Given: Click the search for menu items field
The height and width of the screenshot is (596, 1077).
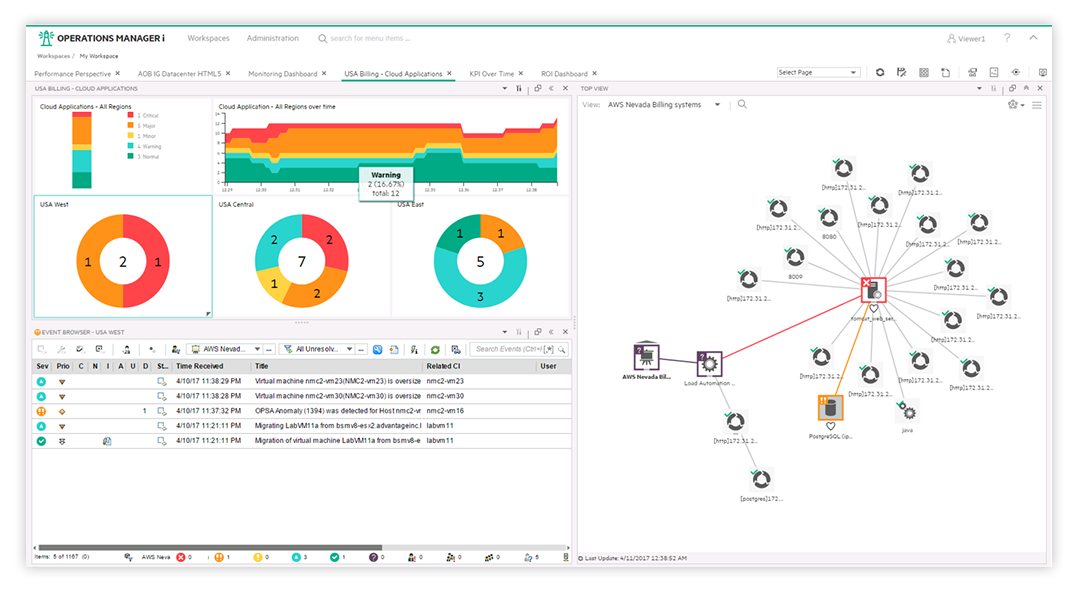Looking at the screenshot, I should point(370,38).
